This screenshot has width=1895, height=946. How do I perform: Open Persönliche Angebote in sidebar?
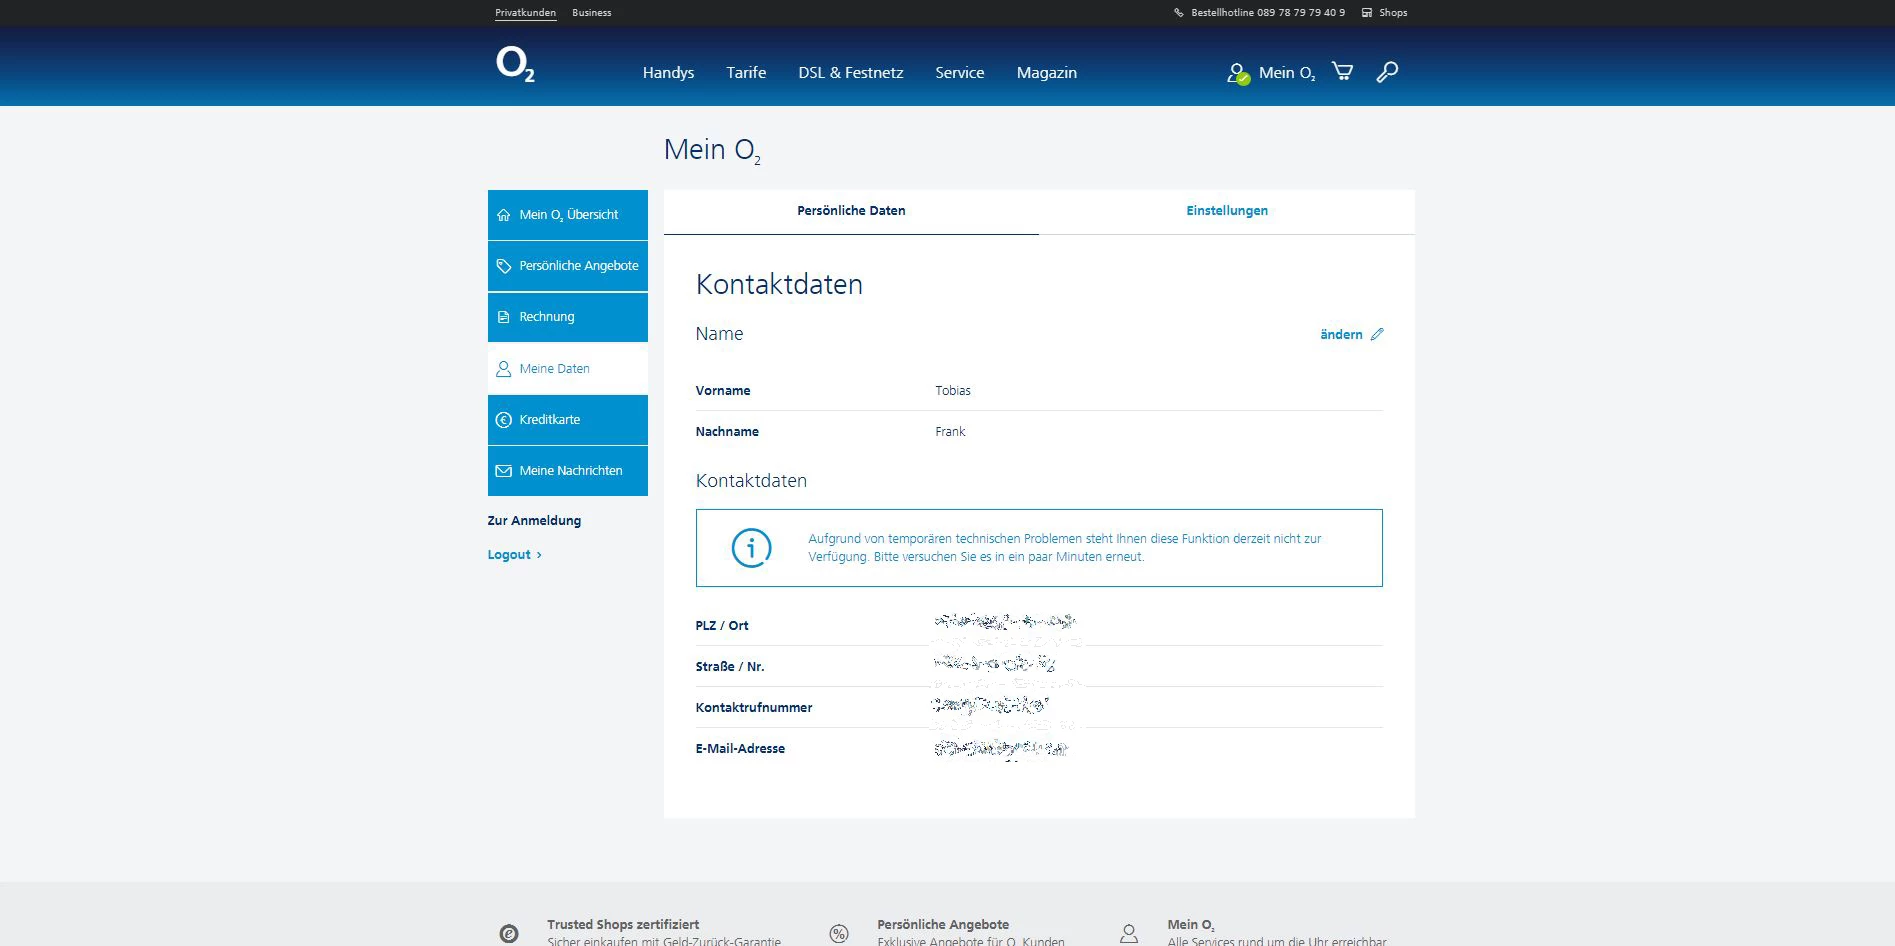point(568,266)
